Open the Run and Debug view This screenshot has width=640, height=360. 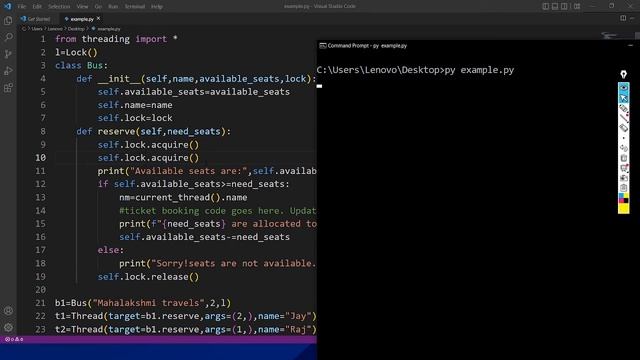coord(8,71)
